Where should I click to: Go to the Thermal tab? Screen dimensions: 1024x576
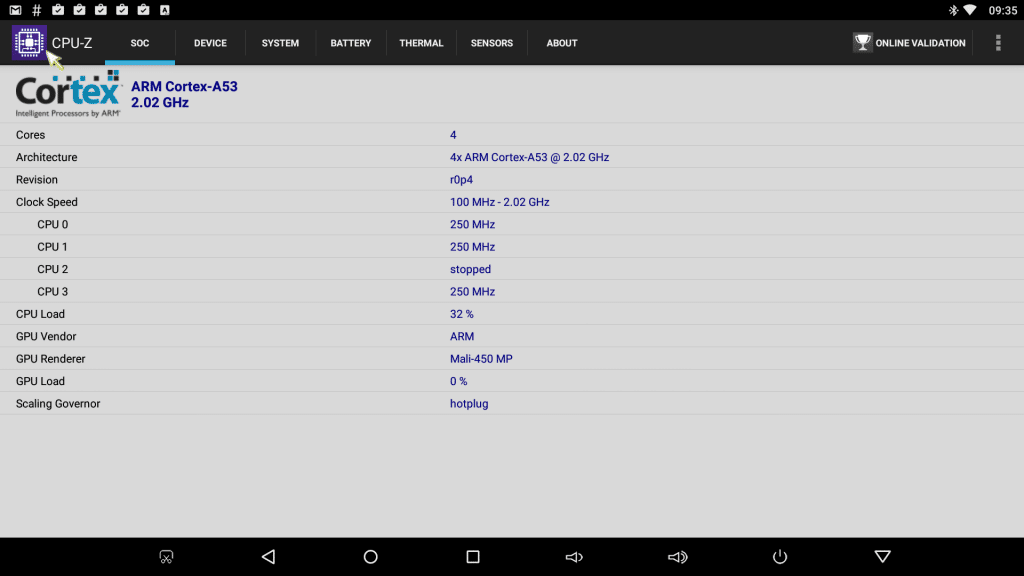[421, 43]
